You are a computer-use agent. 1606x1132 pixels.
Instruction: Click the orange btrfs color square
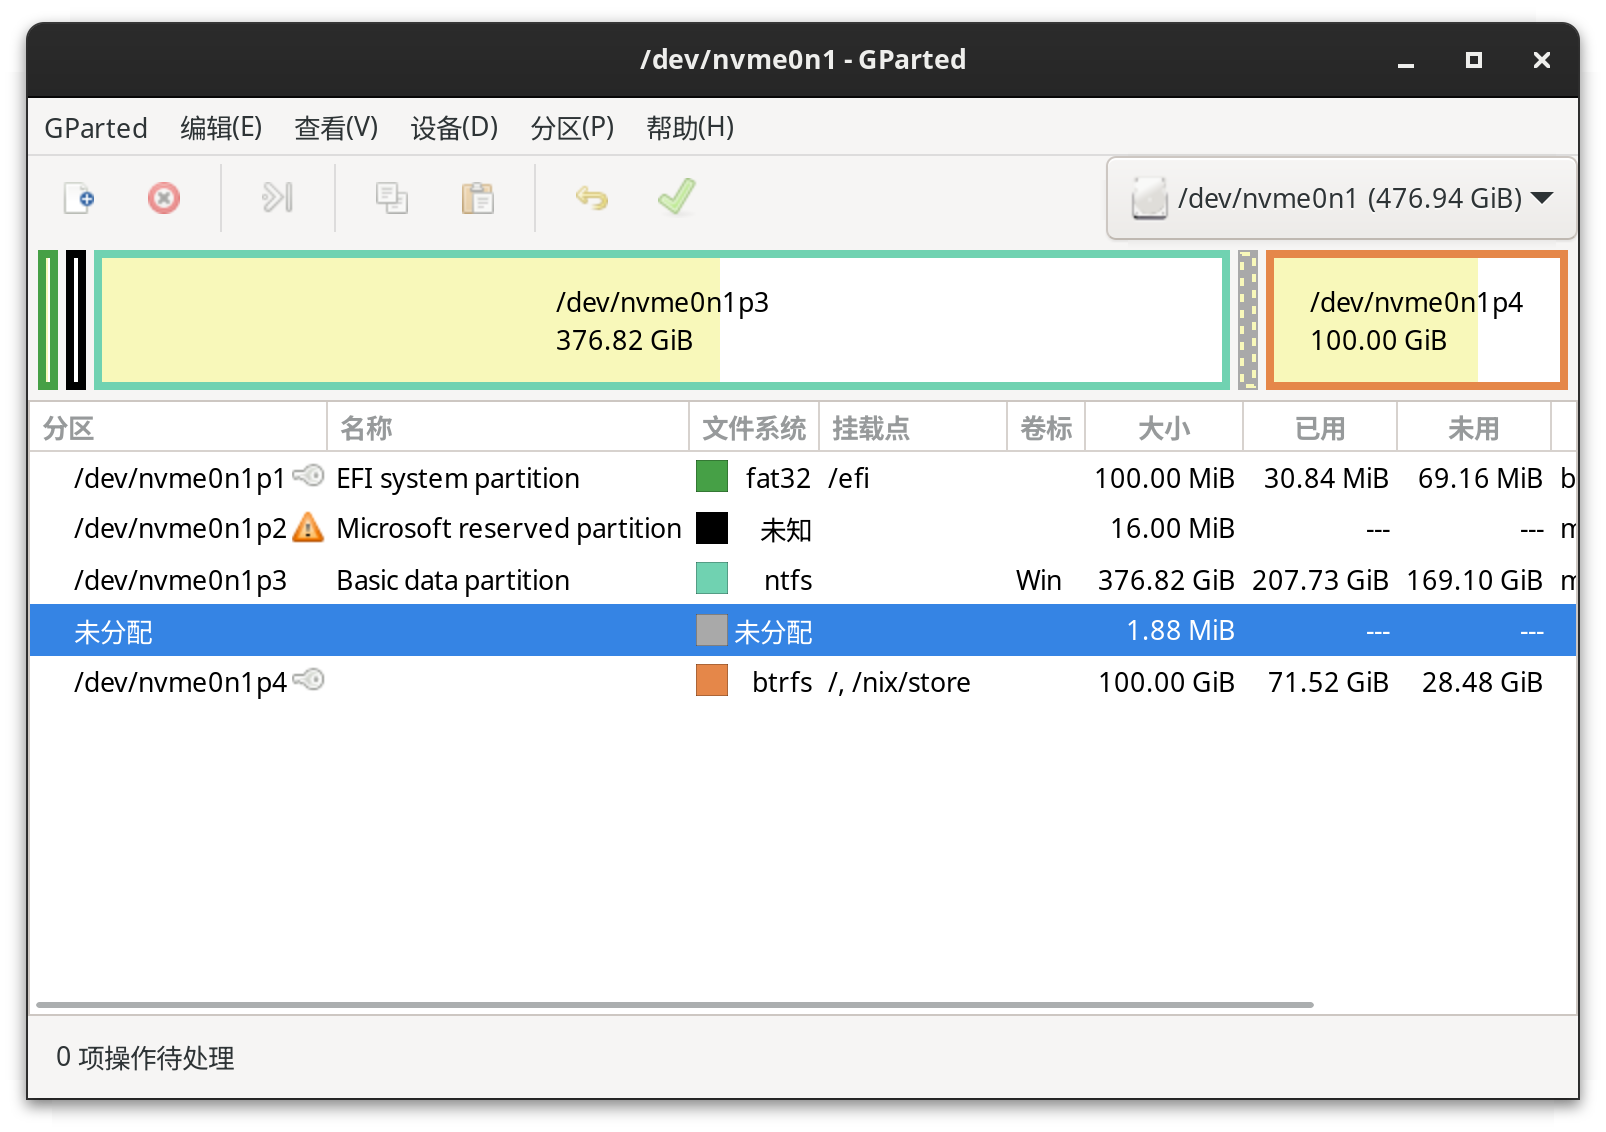click(712, 681)
